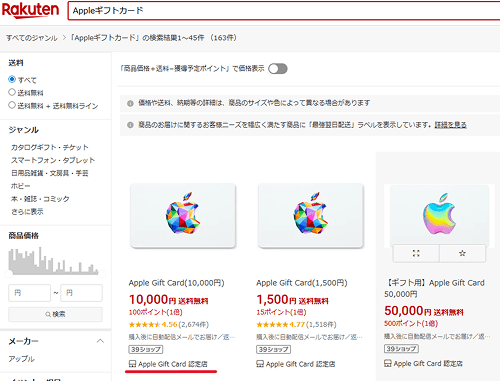Click 39ショップ badge on 10,000円 item

[x=146, y=349]
